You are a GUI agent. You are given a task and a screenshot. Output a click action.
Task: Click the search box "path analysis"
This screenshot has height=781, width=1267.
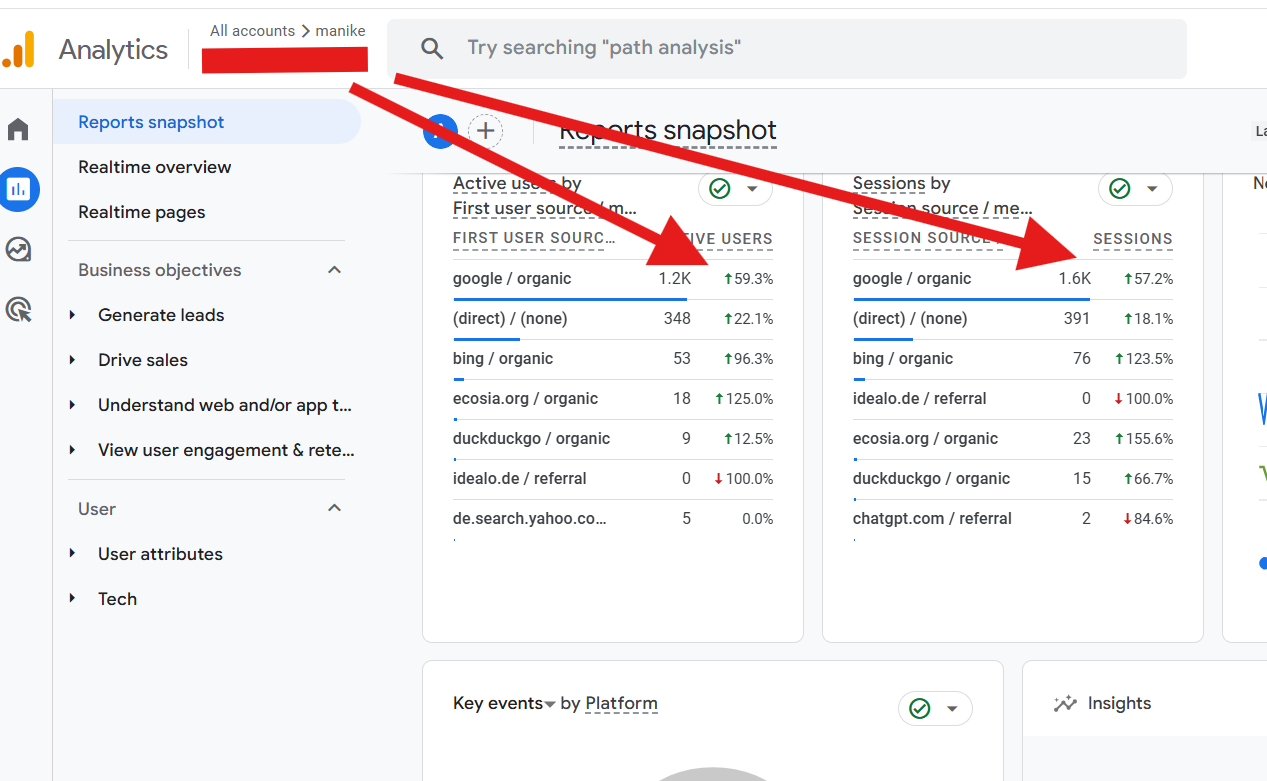click(786, 48)
